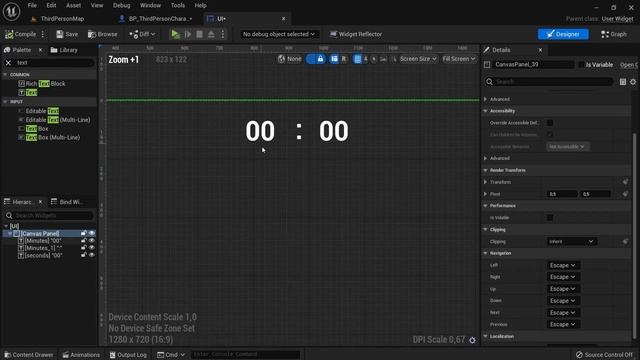
Task: Open the Content Drawer
Action: tap(29, 355)
